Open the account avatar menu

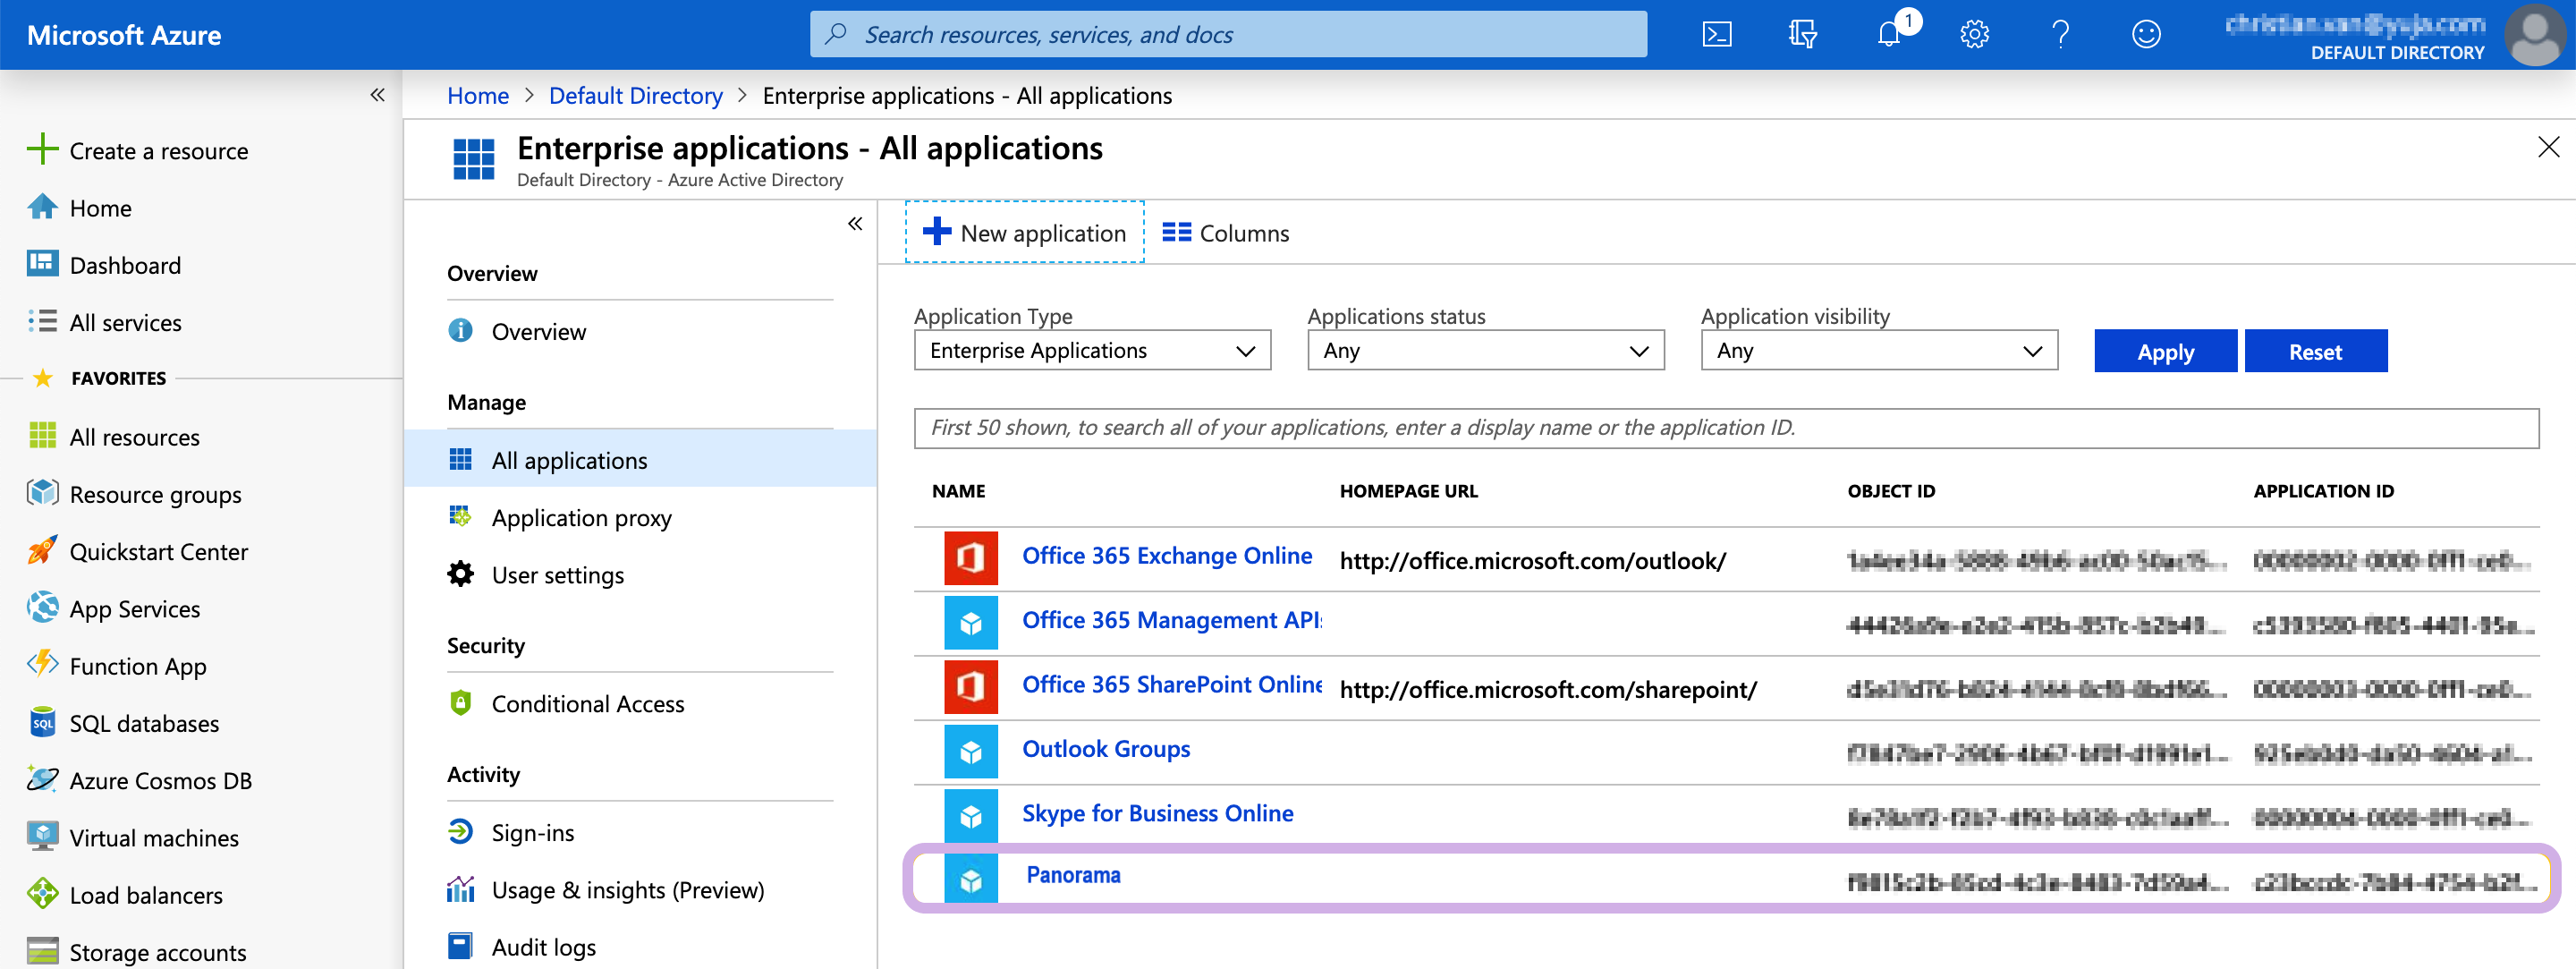pos(2536,35)
